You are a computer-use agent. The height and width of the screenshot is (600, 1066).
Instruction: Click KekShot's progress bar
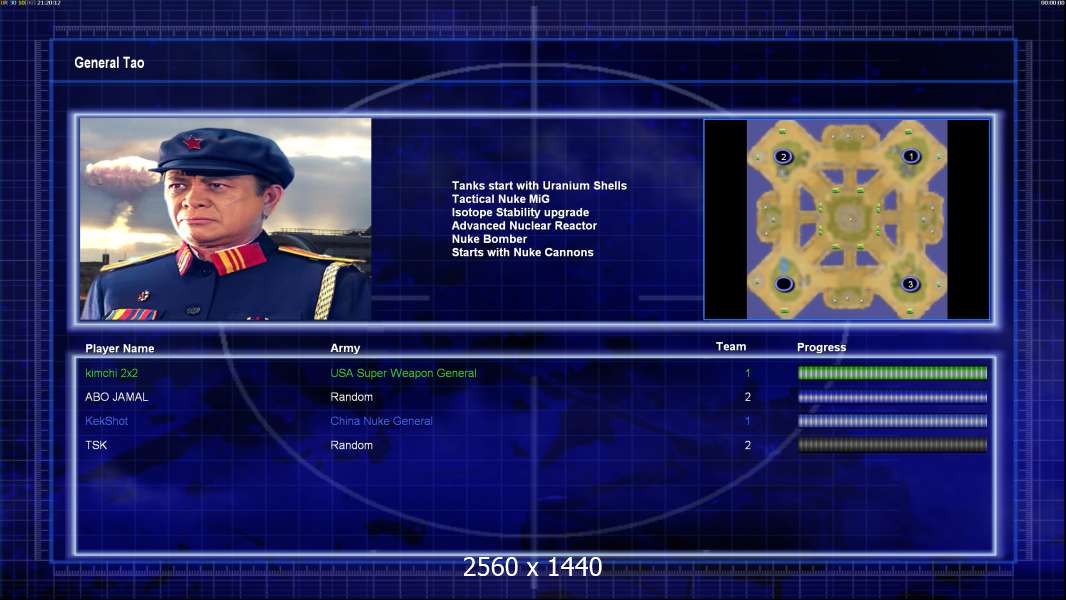click(x=892, y=421)
